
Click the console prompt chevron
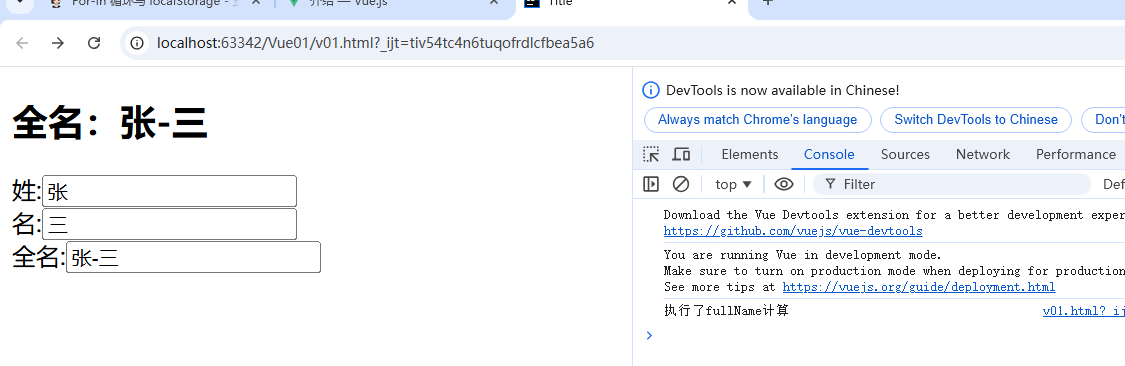click(649, 335)
